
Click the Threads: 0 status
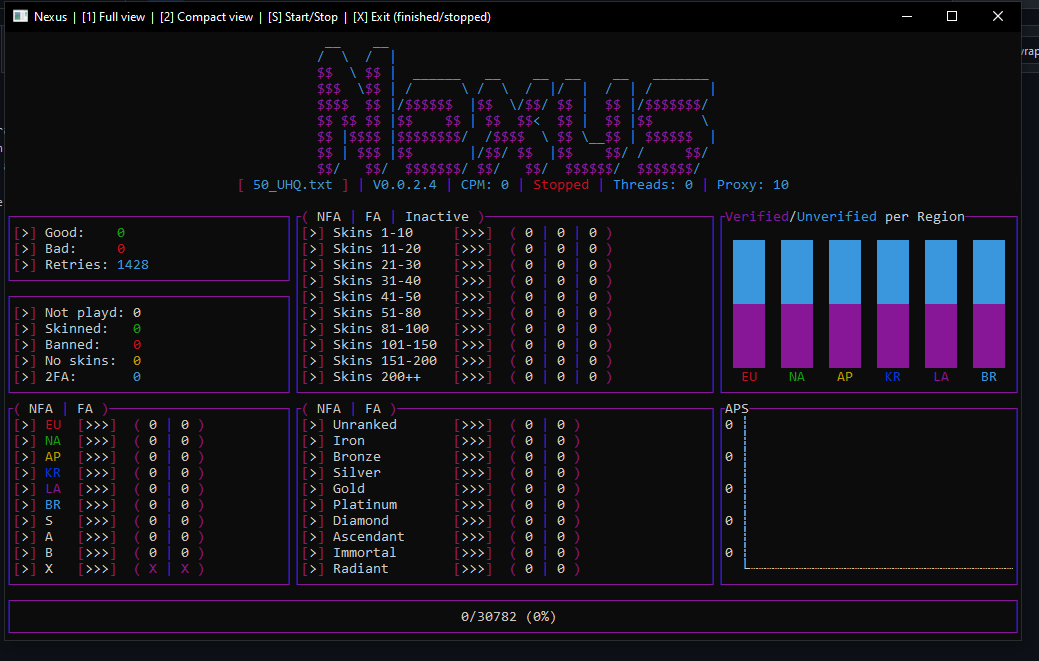pyautogui.click(x=653, y=185)
